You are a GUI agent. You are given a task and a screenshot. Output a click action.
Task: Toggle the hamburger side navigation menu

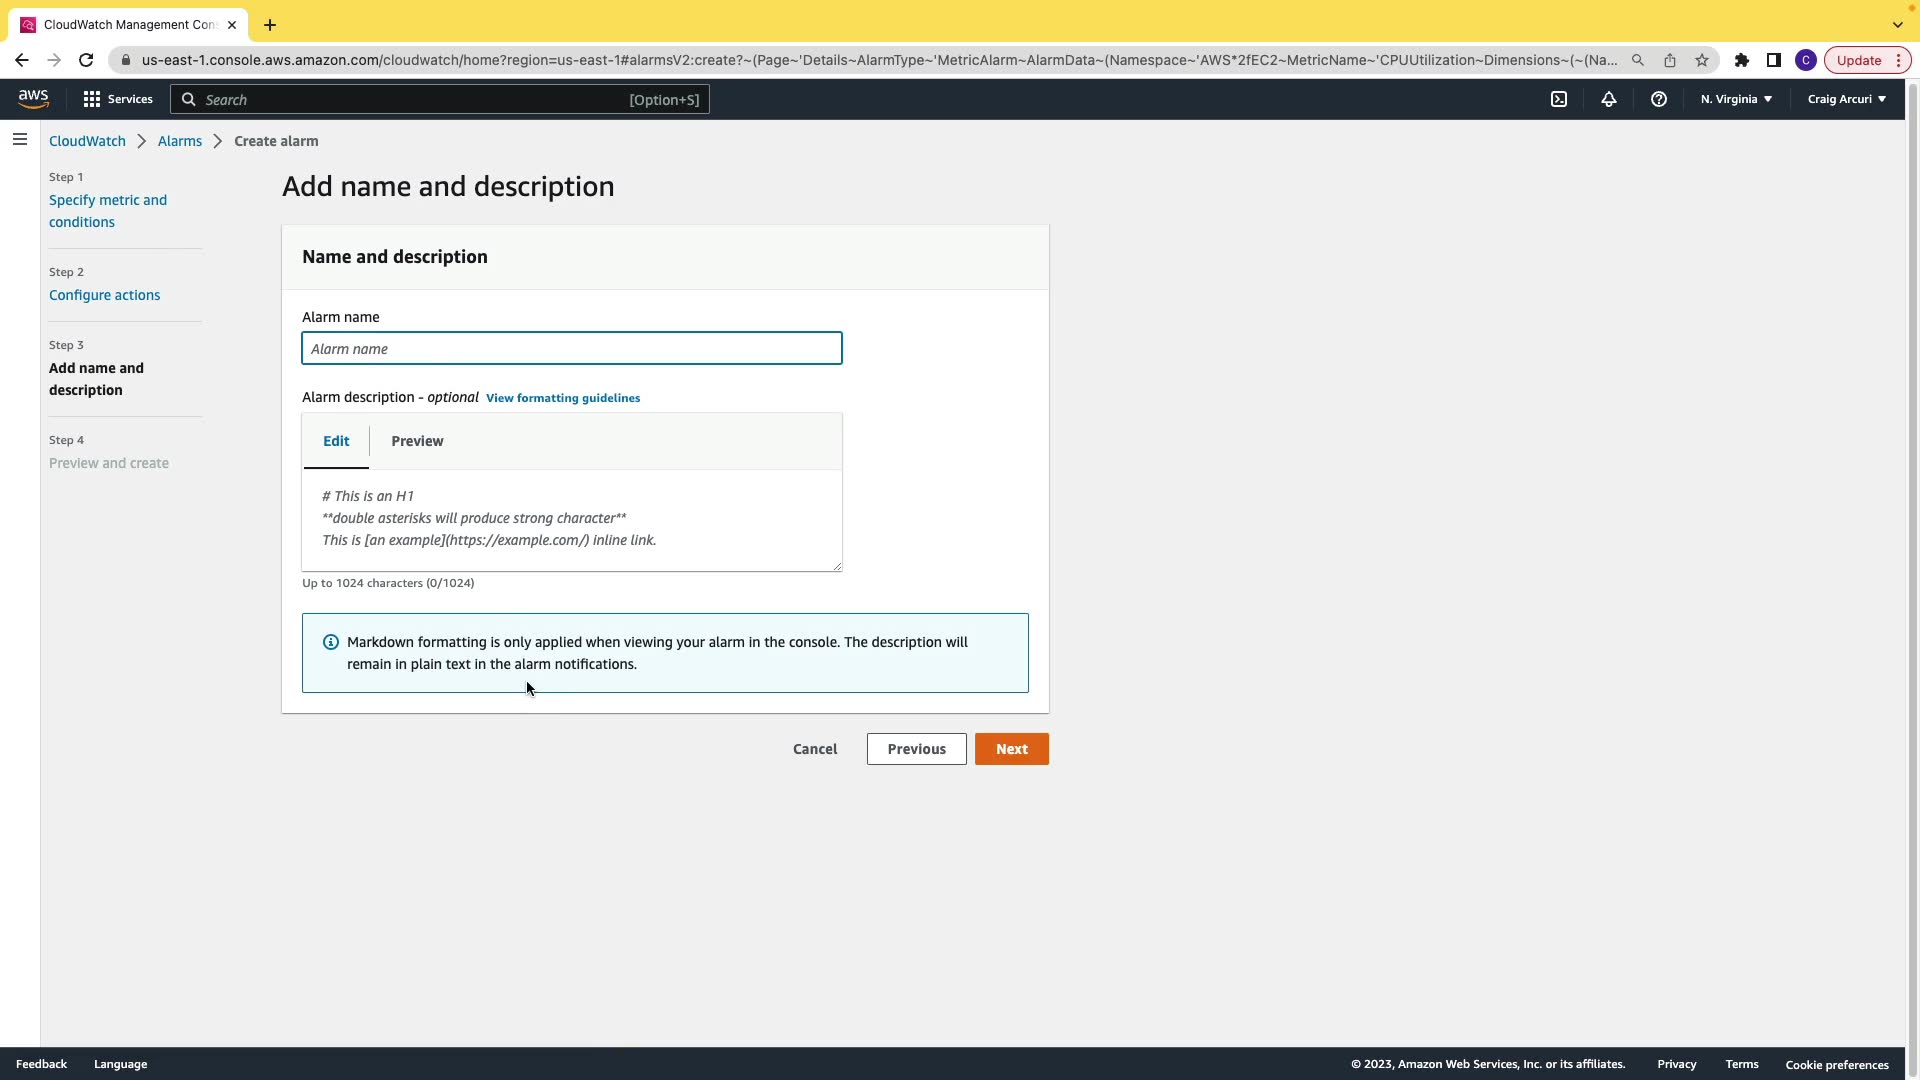point(20,140)
